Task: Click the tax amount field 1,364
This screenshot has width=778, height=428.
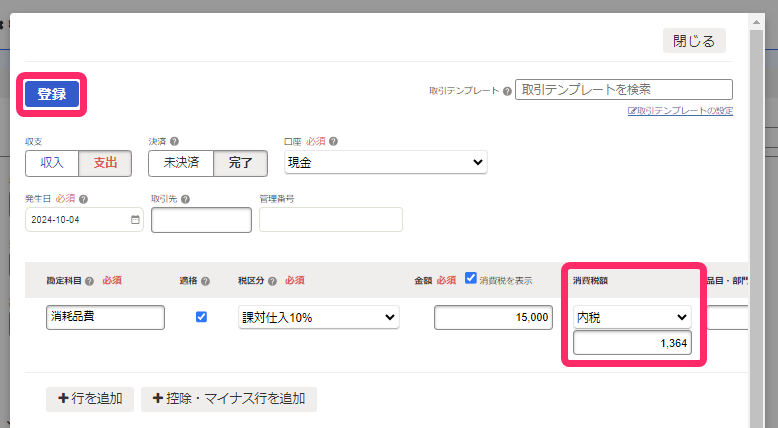Action: [632, 343]
